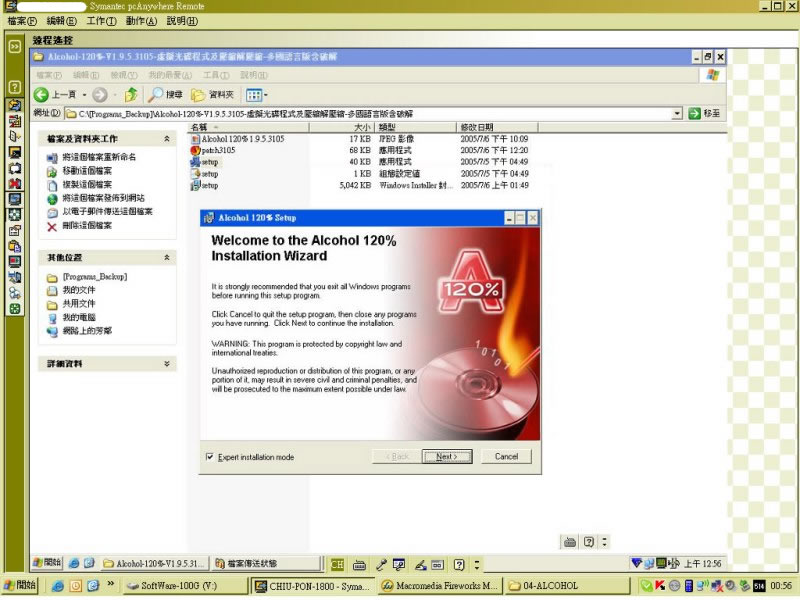Image resolution: width=800 pixels, height=600 pixels.
Task: Select the Alcohol 120% 1.9.5.3105 JPEG file
Action: coord(237,139)
